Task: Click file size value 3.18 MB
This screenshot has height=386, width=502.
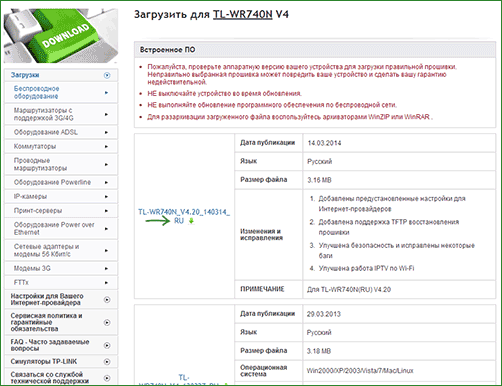Action: tap(319, 351)
